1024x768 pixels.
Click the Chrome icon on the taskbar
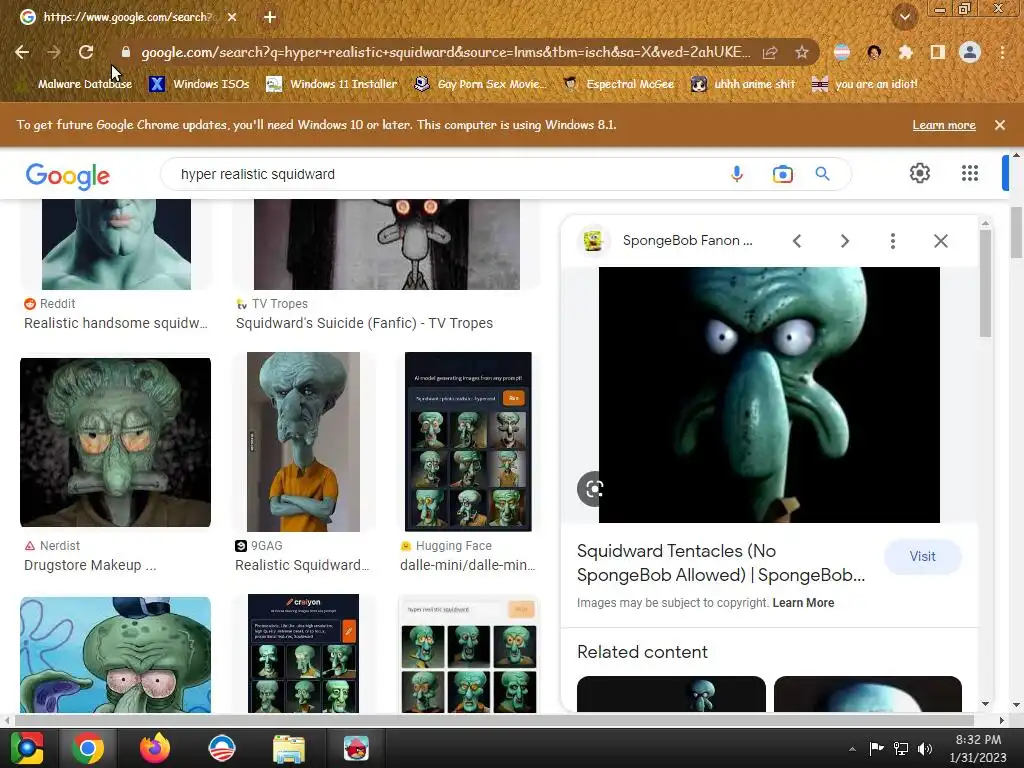88,748
